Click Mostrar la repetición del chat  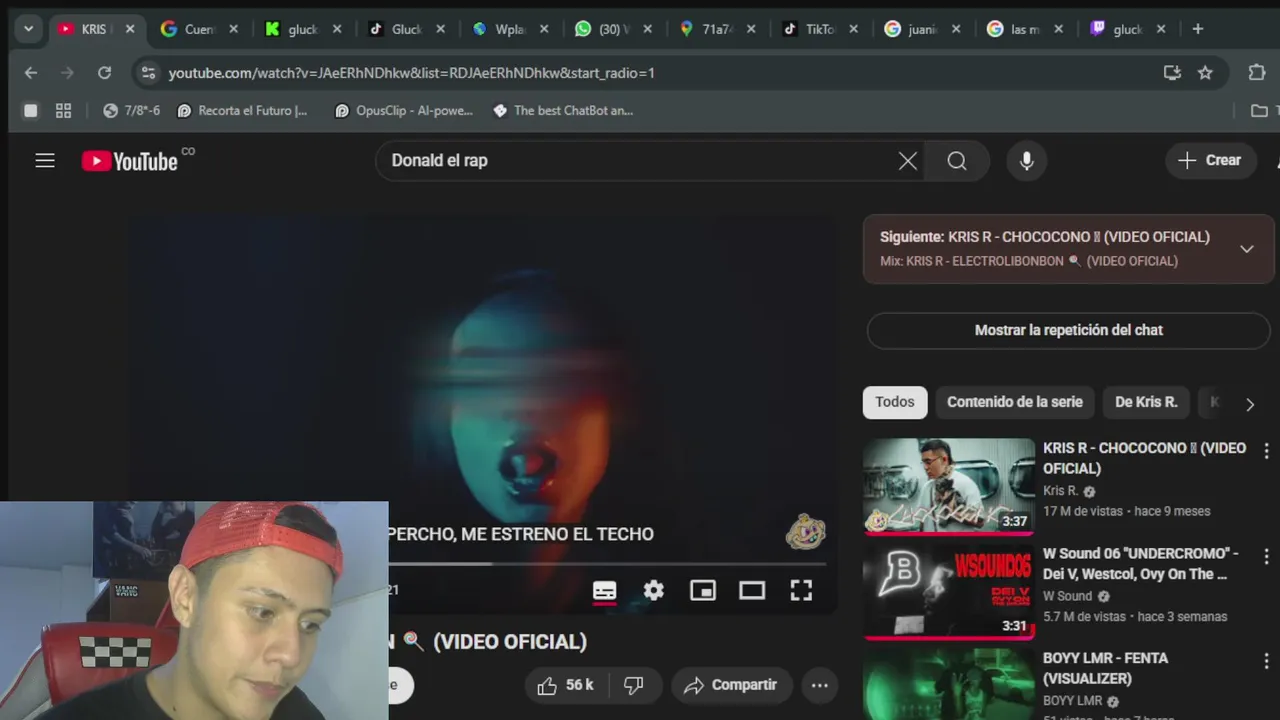pyautogui.click(x=1068, y=330)
